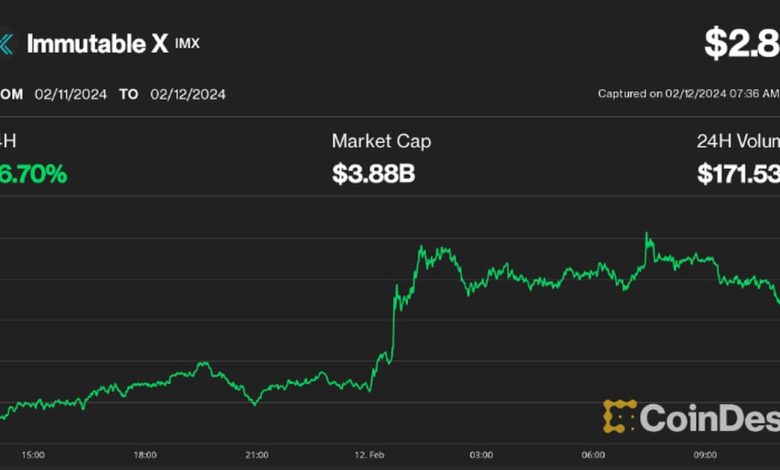Select the 02/11/2024 start date
This screenshot has height=470, width=780.
[69, 94]
